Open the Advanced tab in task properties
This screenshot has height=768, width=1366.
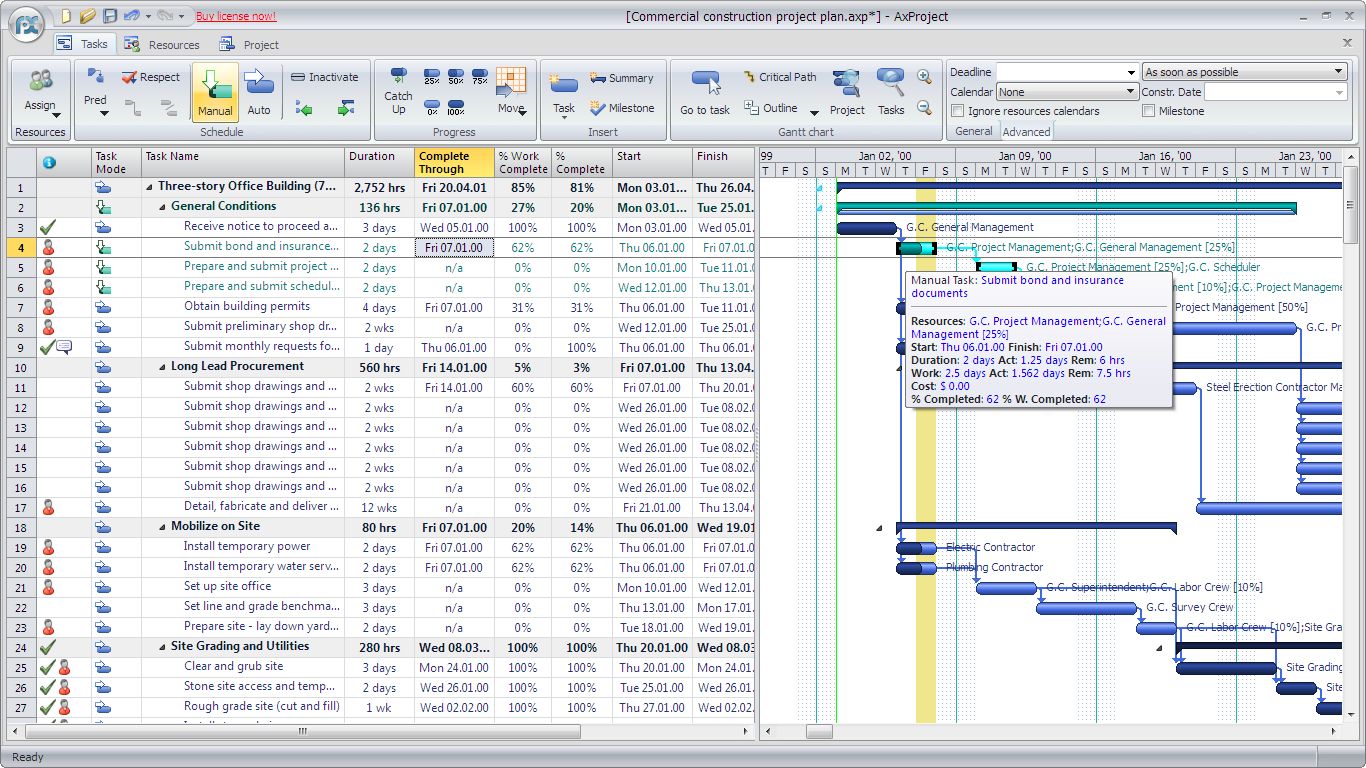click(1026, 131)
